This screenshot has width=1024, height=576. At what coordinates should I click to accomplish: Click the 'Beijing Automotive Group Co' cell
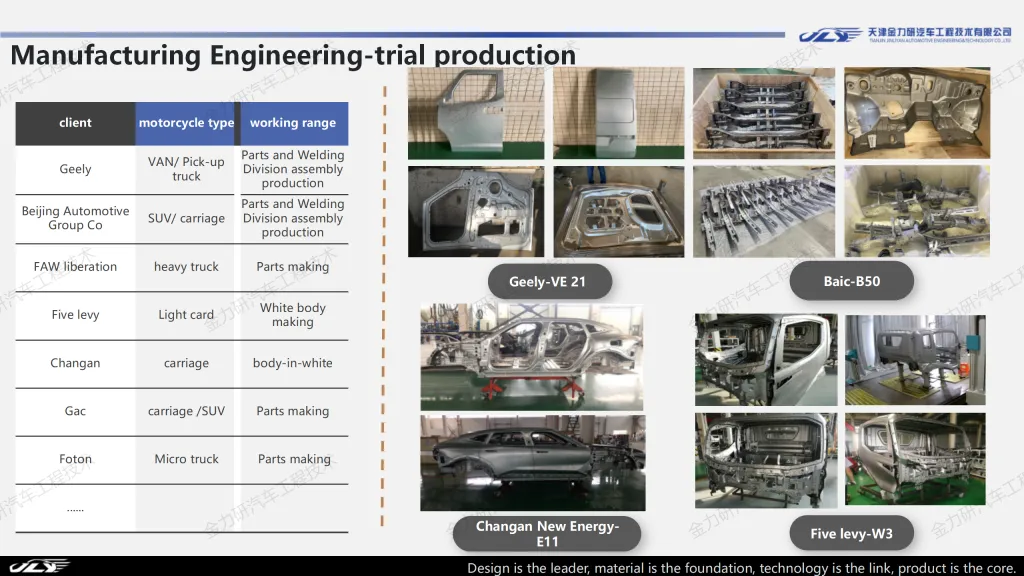point(75,218)
